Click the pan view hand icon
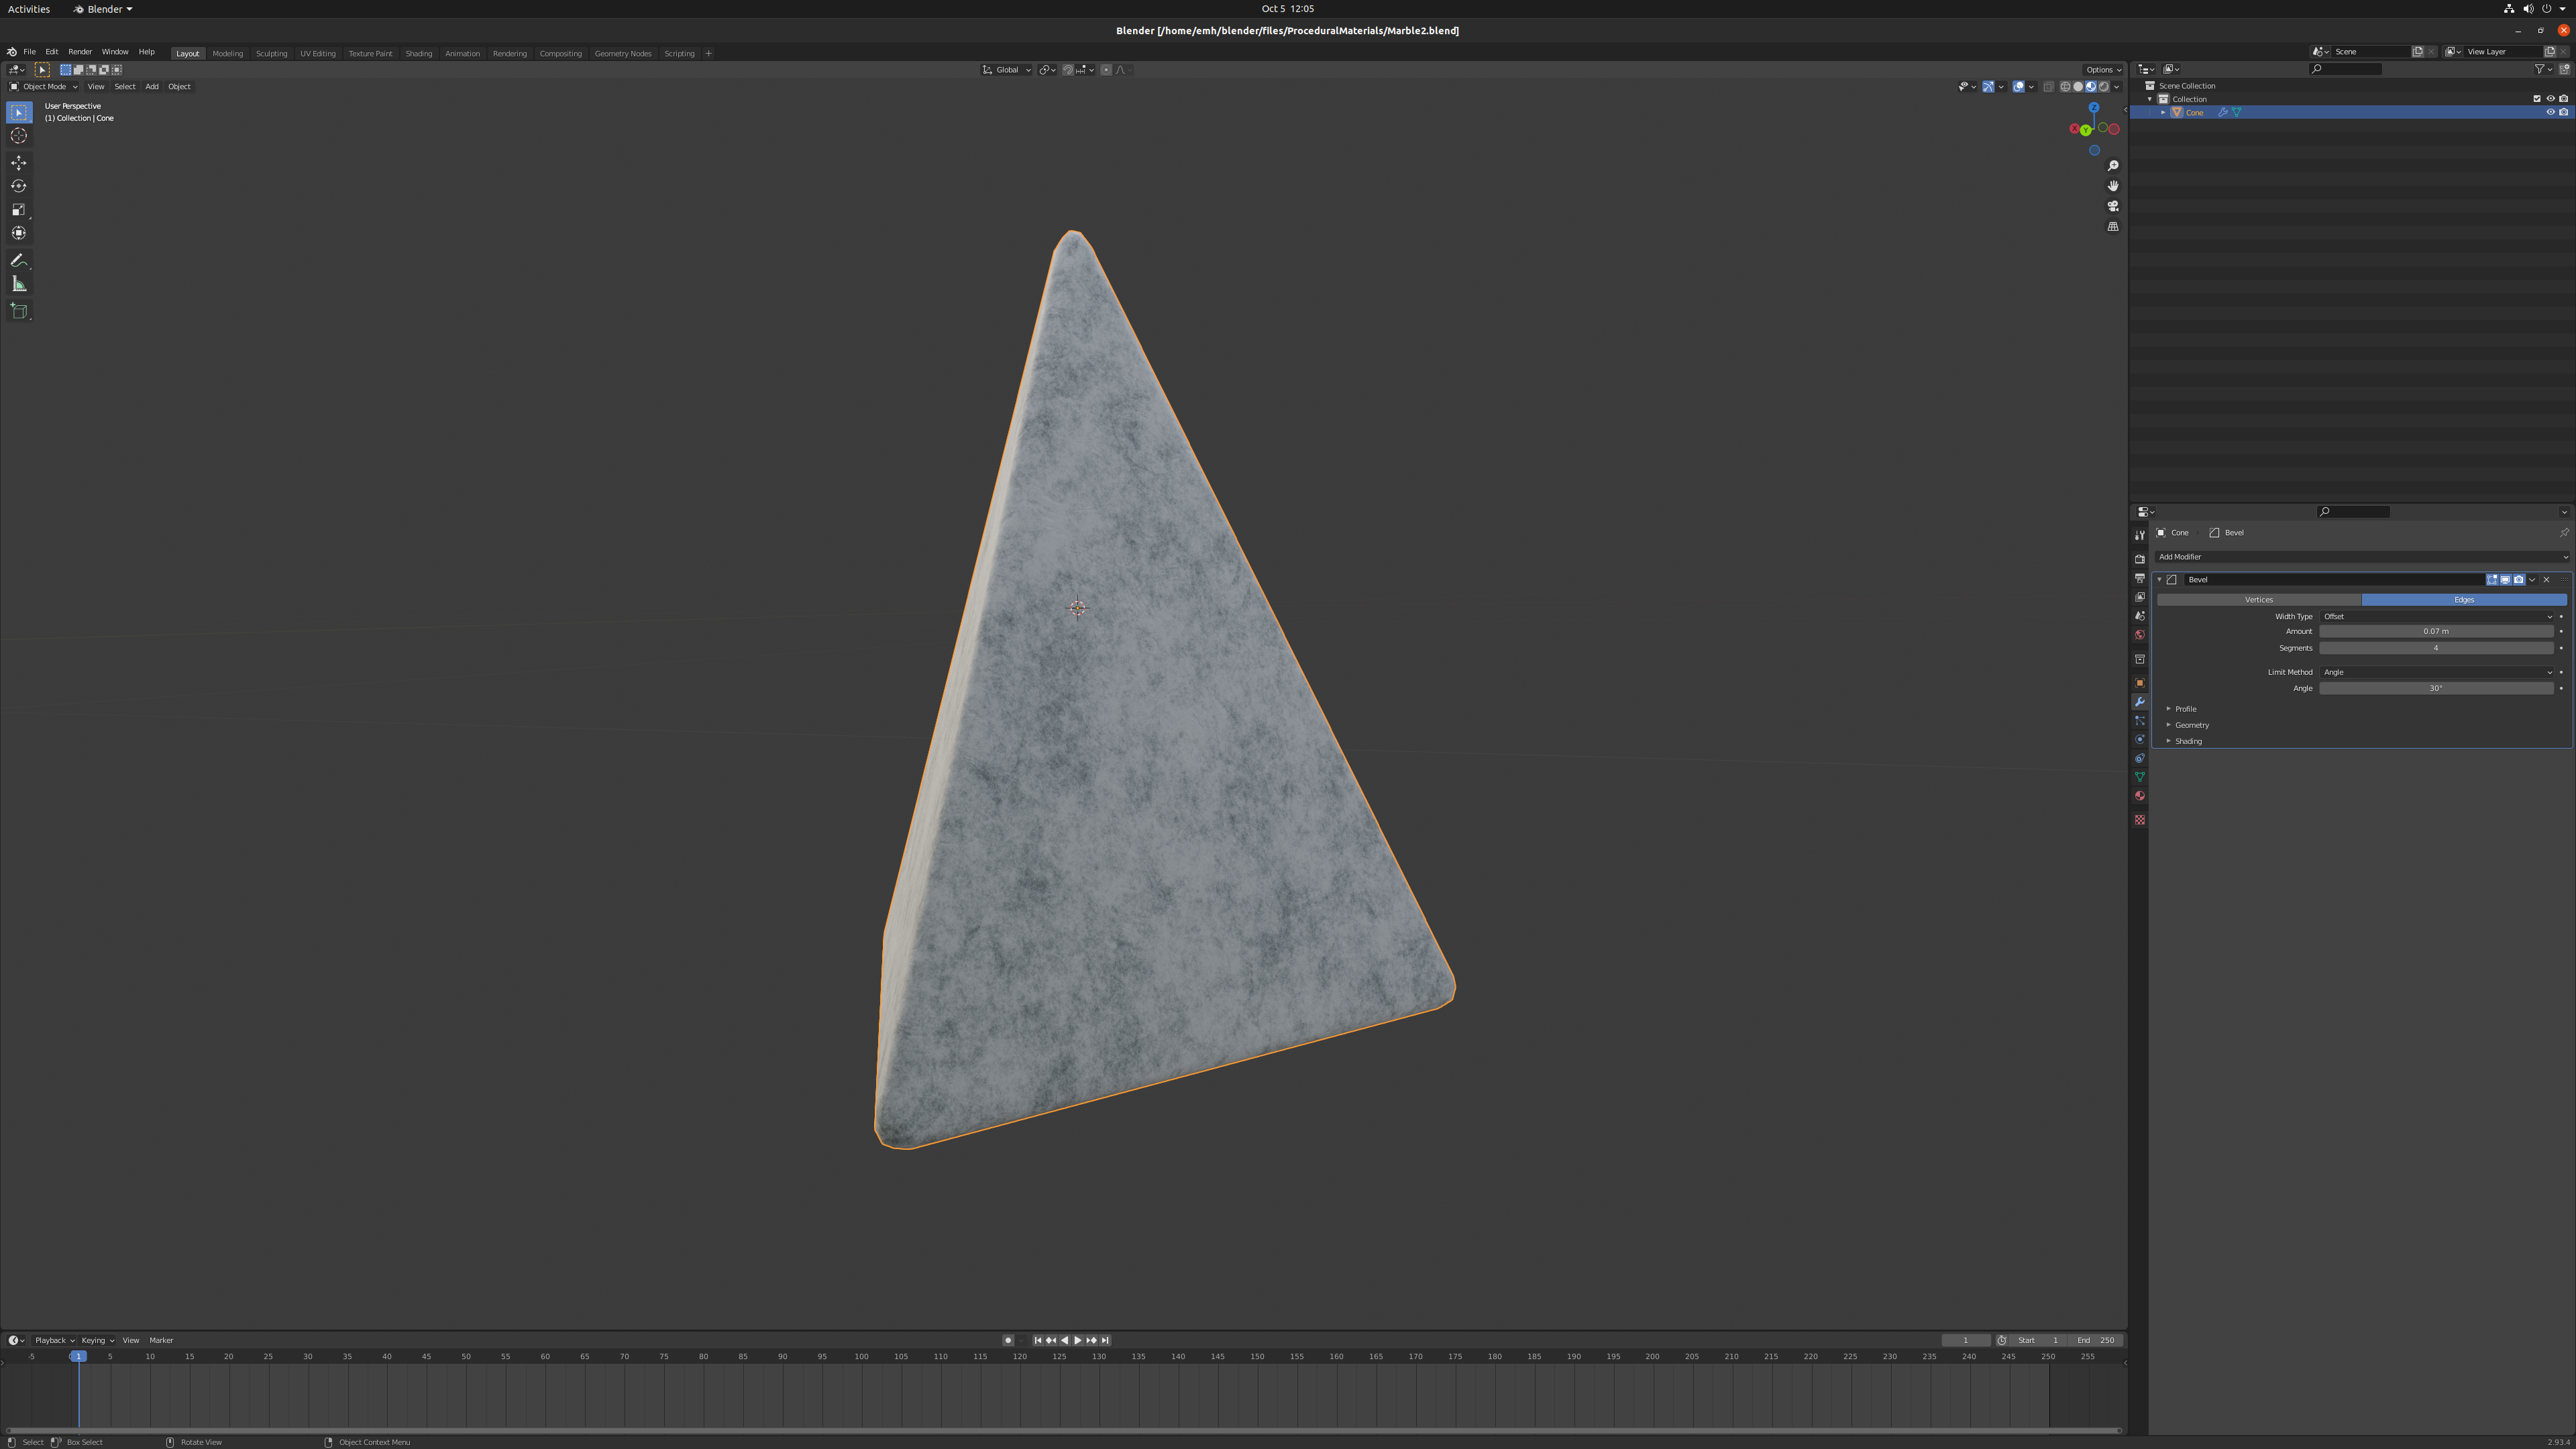 pyautogui.click(x=2113, y=186)
